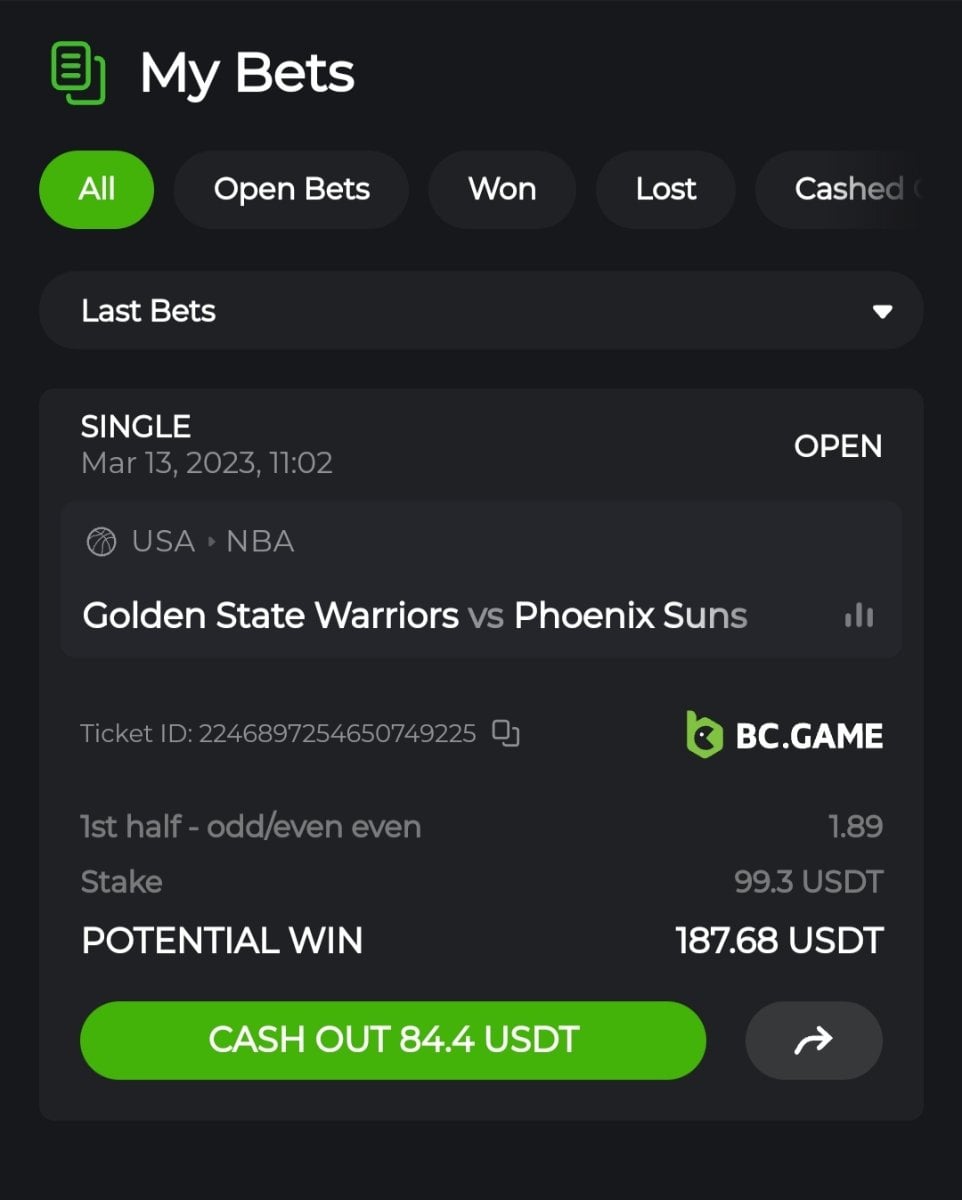962x1200 pixels.
Task: Click the small arrow between USA and NBA
Action: coord(211,542)
